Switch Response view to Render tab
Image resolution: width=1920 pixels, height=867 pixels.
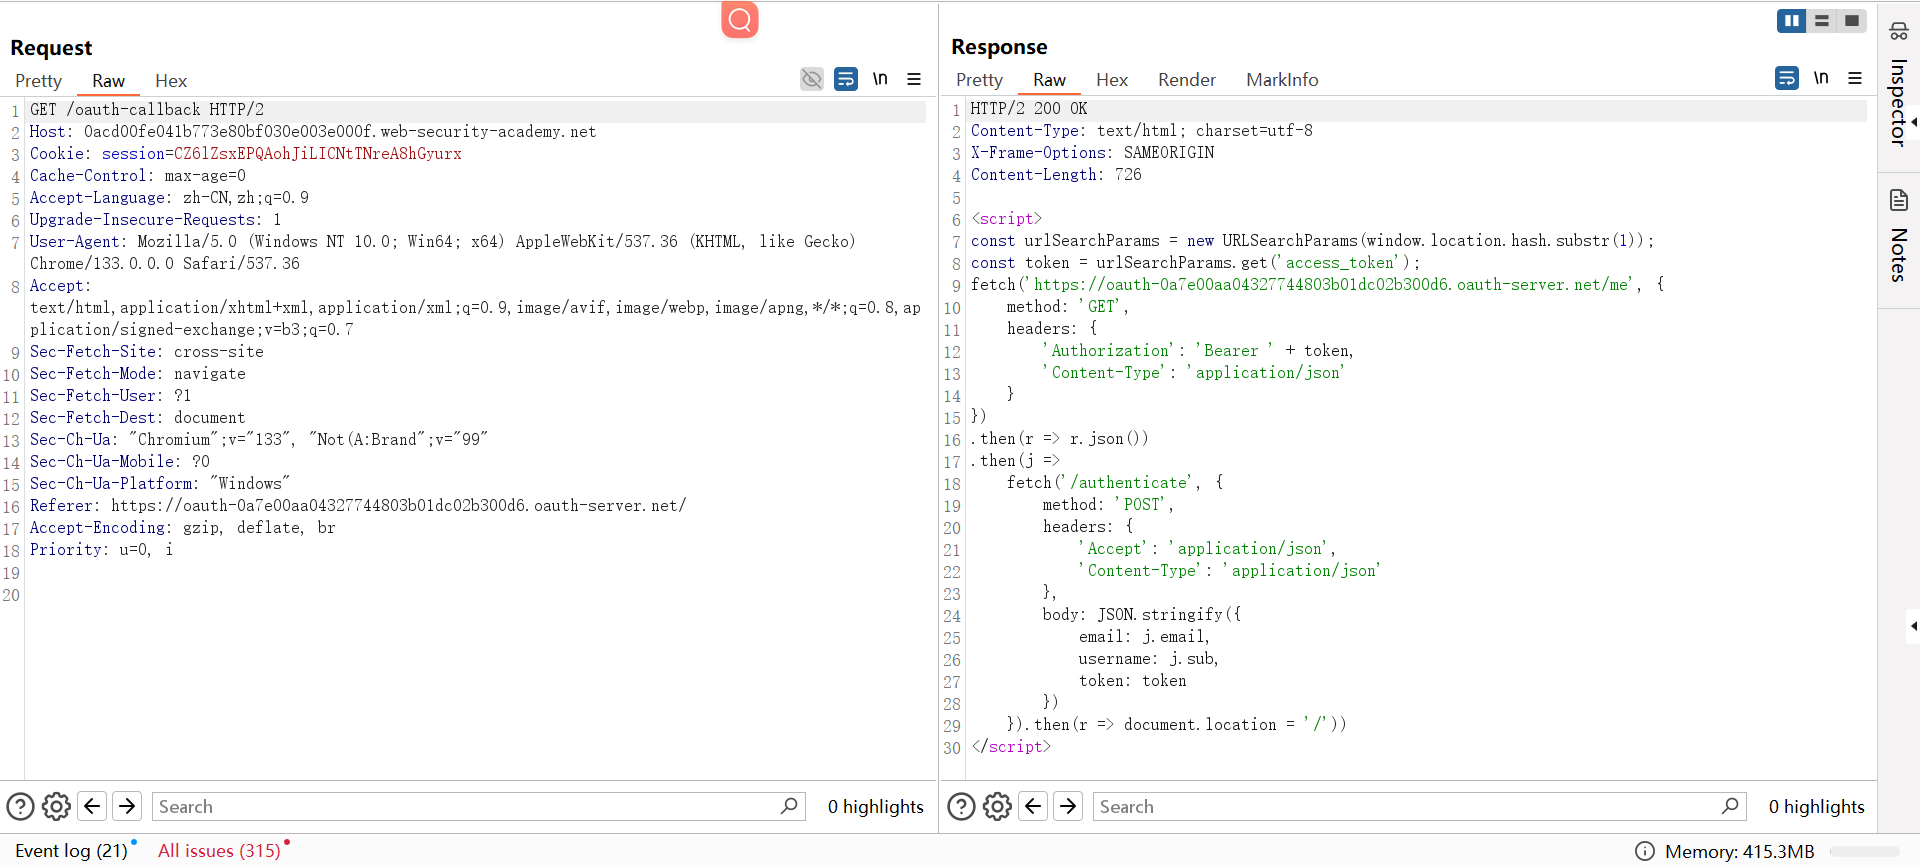click(1186, 80)
